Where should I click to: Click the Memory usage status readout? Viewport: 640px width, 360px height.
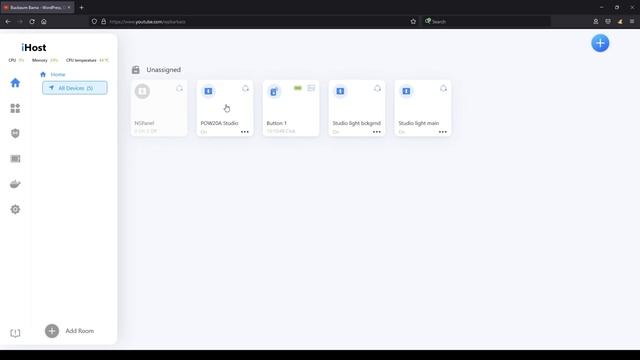pyautogui.click(x=45, y=60)
